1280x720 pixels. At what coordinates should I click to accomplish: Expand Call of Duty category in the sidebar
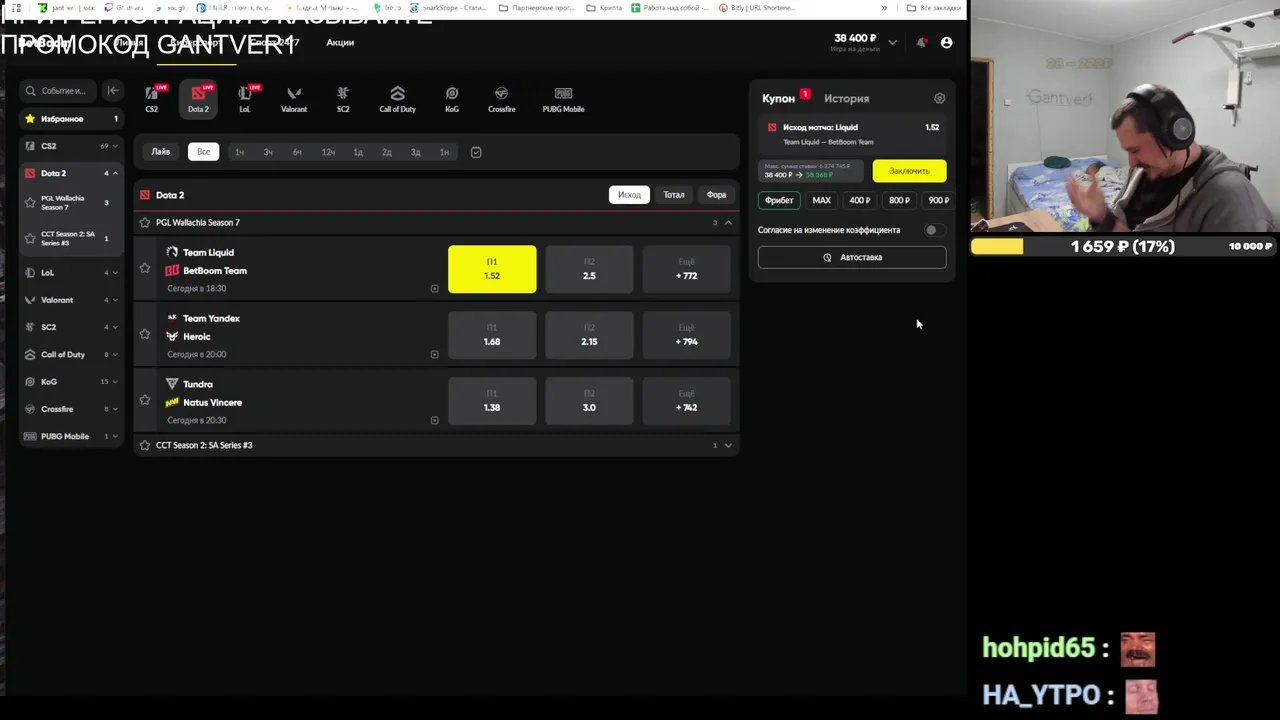pyautogui.click(x=115, y=354)
